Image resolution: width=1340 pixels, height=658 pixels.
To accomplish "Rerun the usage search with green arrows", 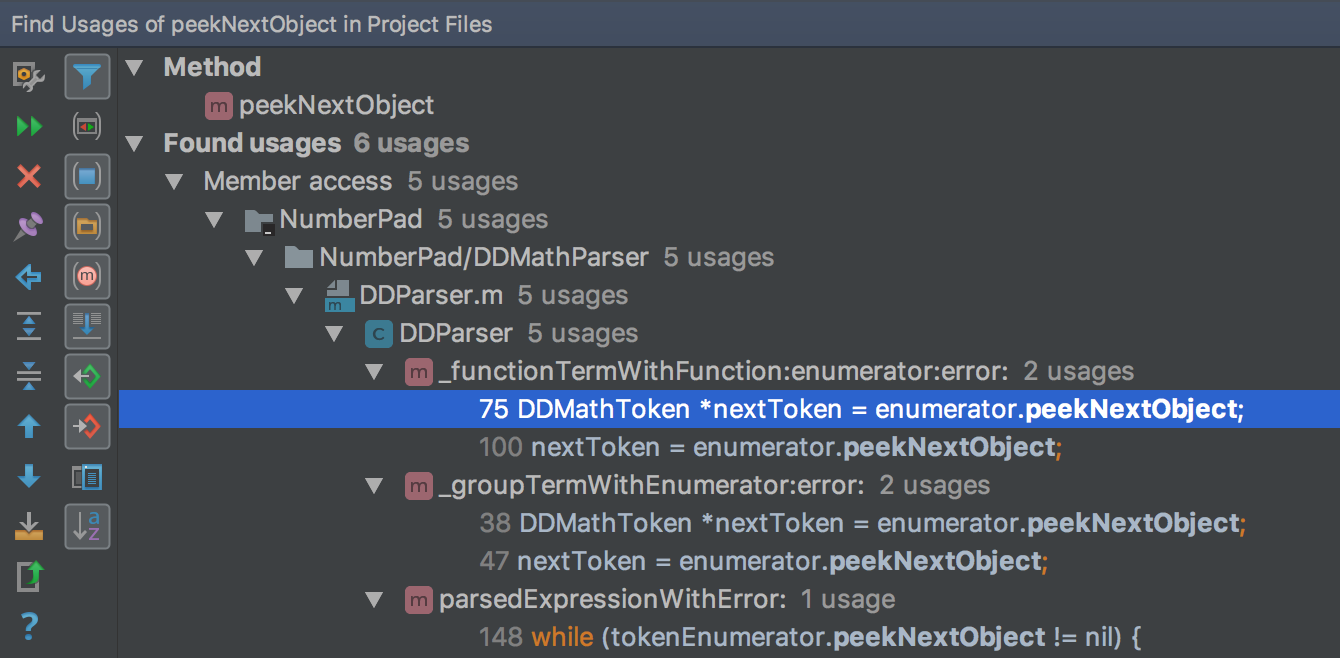I will (29, 126).
